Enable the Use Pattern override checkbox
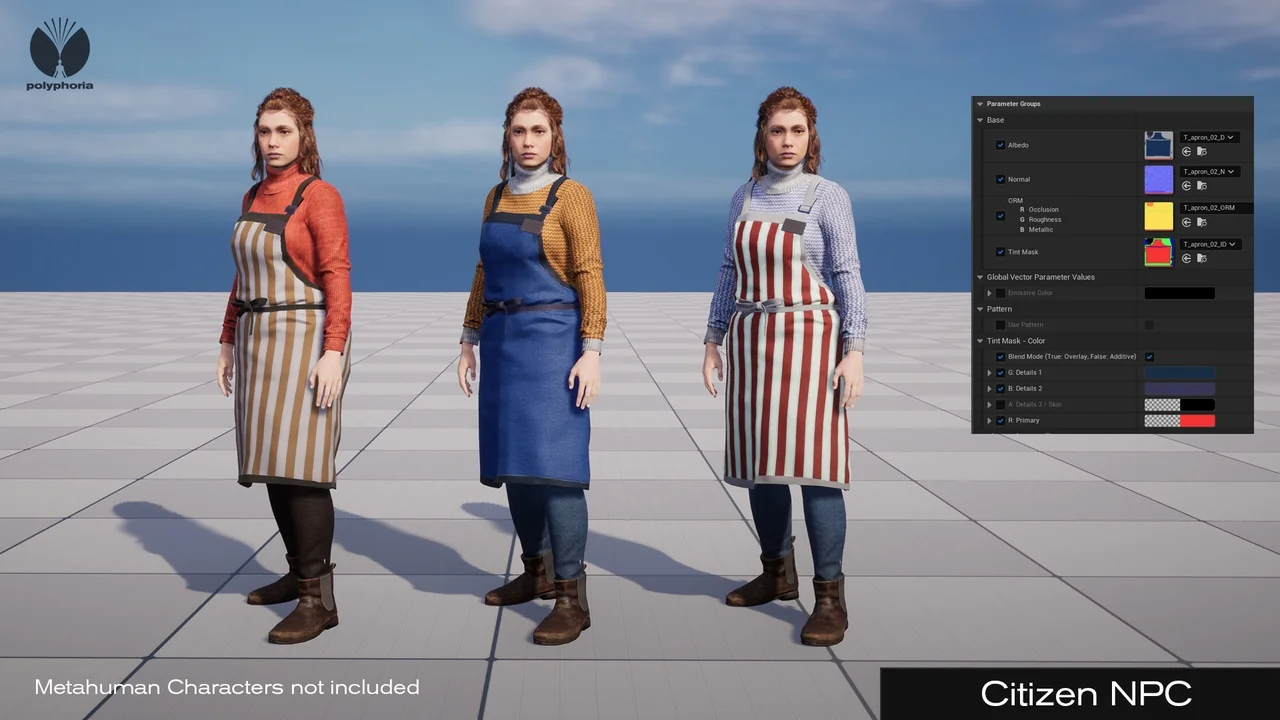This screenshot has height=720, width=1280. (x=1000, y=325)
